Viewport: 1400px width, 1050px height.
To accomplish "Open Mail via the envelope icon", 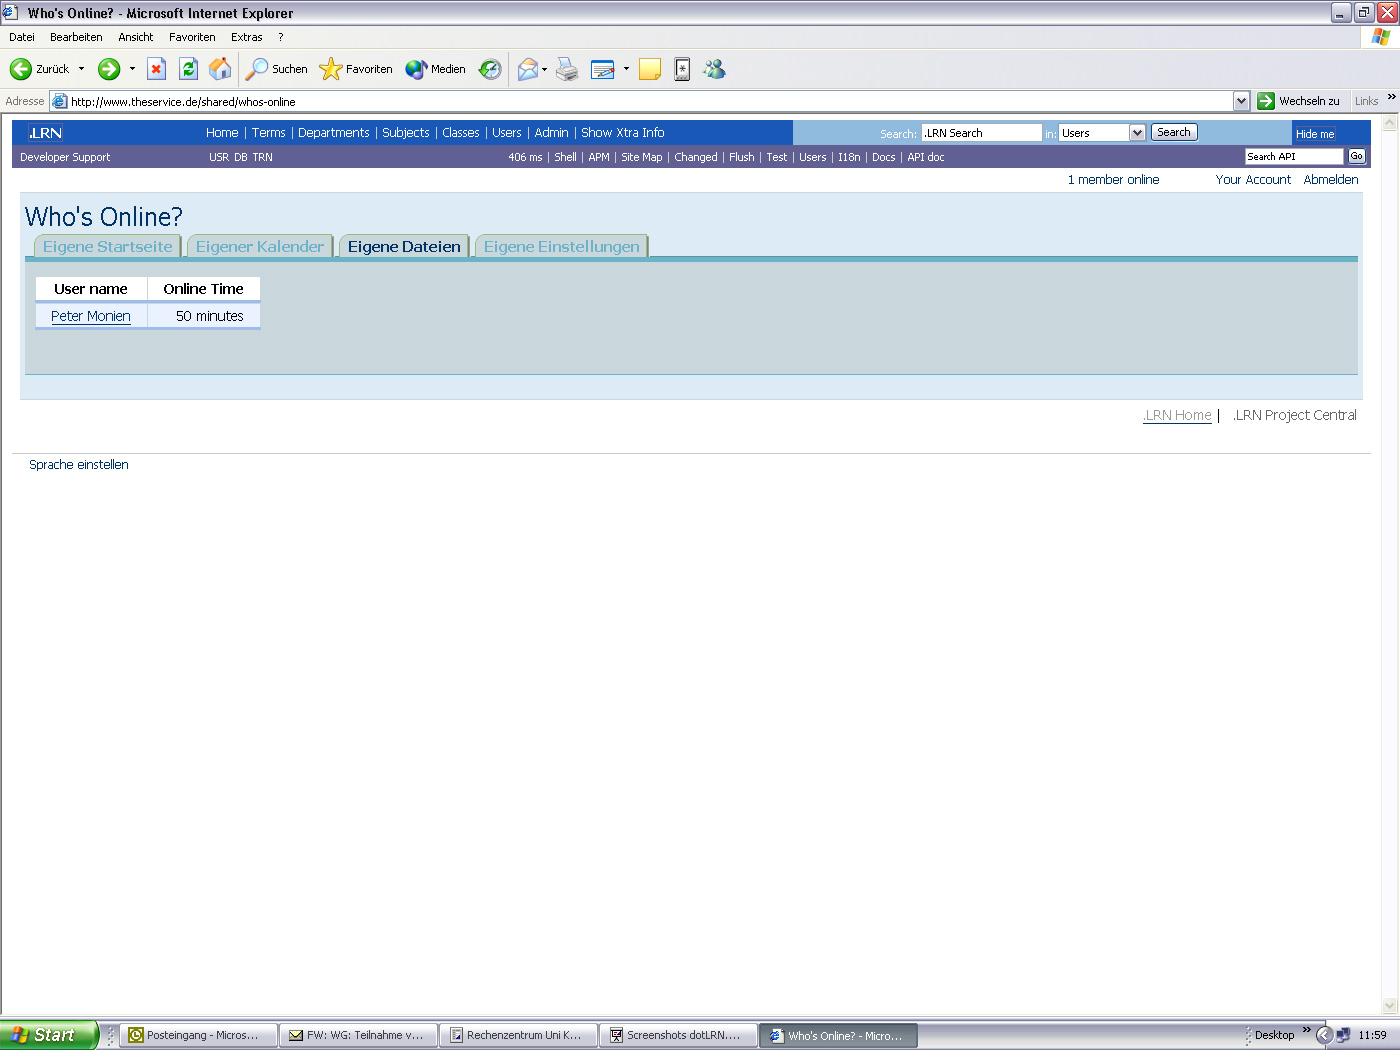I will 529,69.
